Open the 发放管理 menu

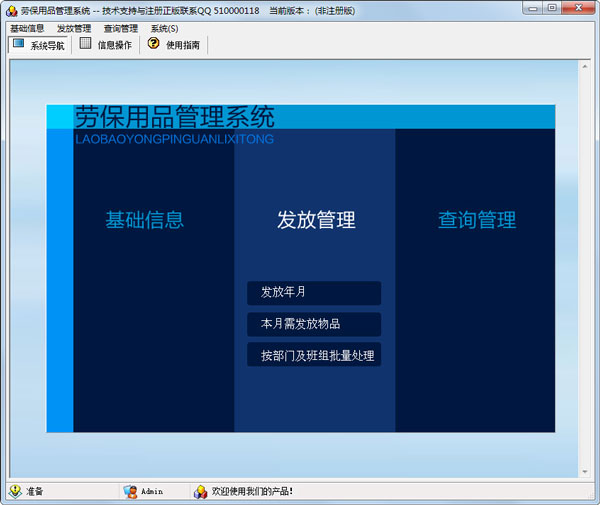[74, 28]
